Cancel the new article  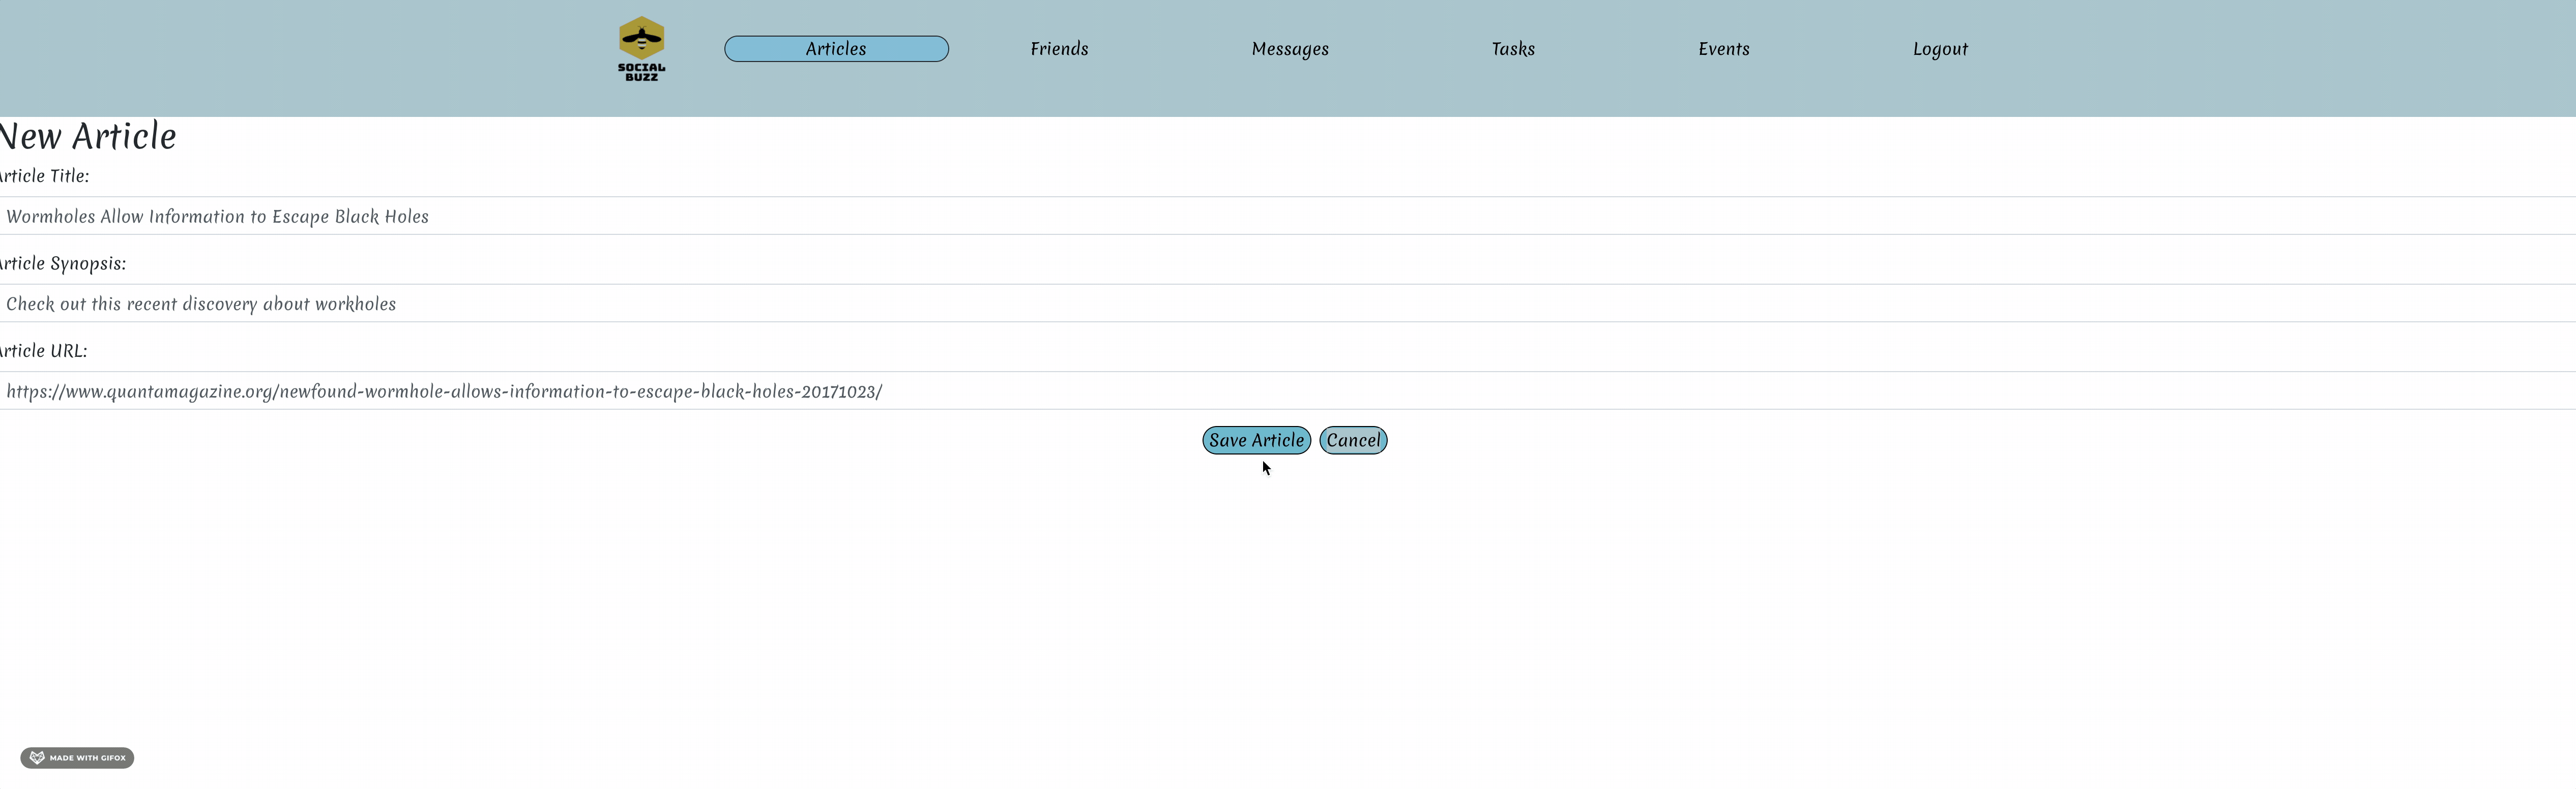[x=1353, y=440]
